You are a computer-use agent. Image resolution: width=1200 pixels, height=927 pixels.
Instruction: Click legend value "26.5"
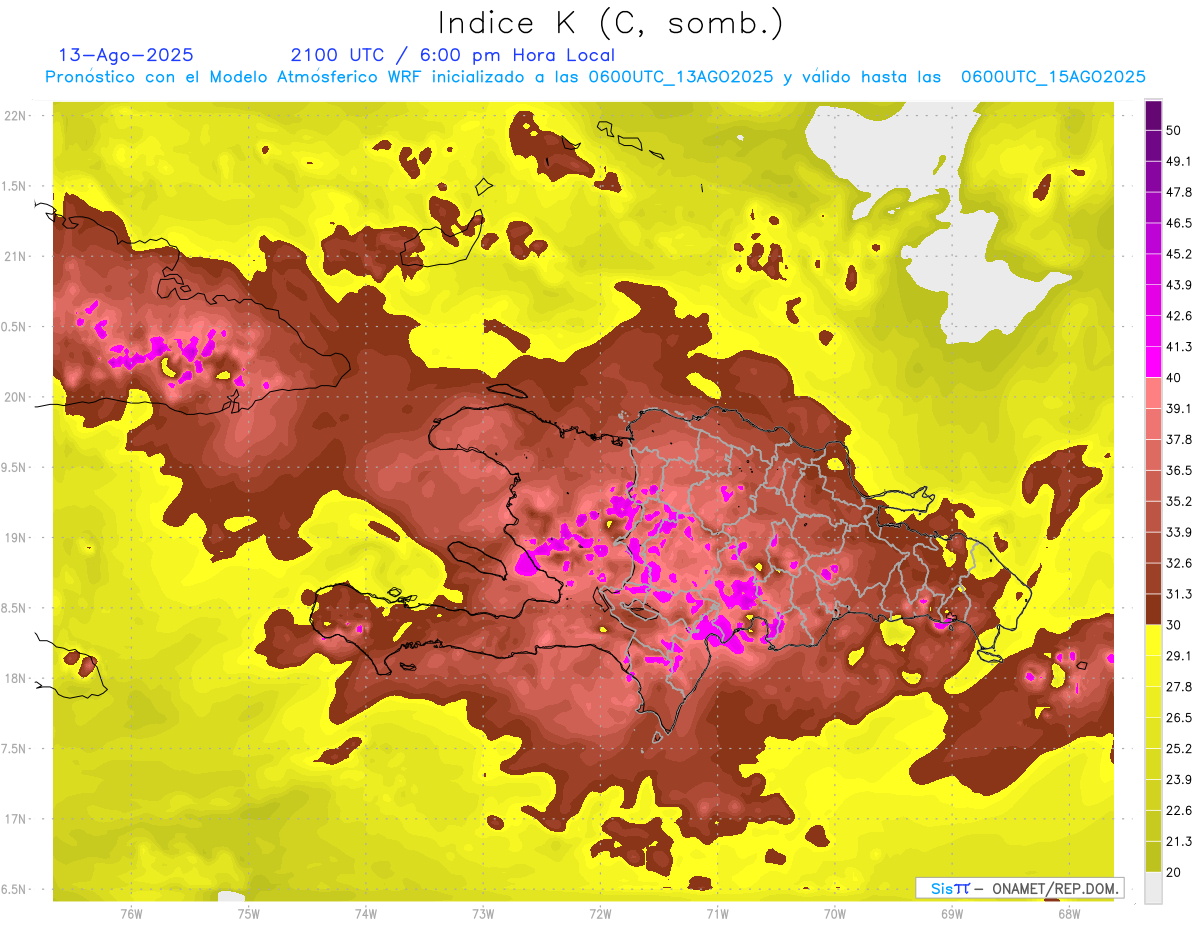pos(1179,718)
